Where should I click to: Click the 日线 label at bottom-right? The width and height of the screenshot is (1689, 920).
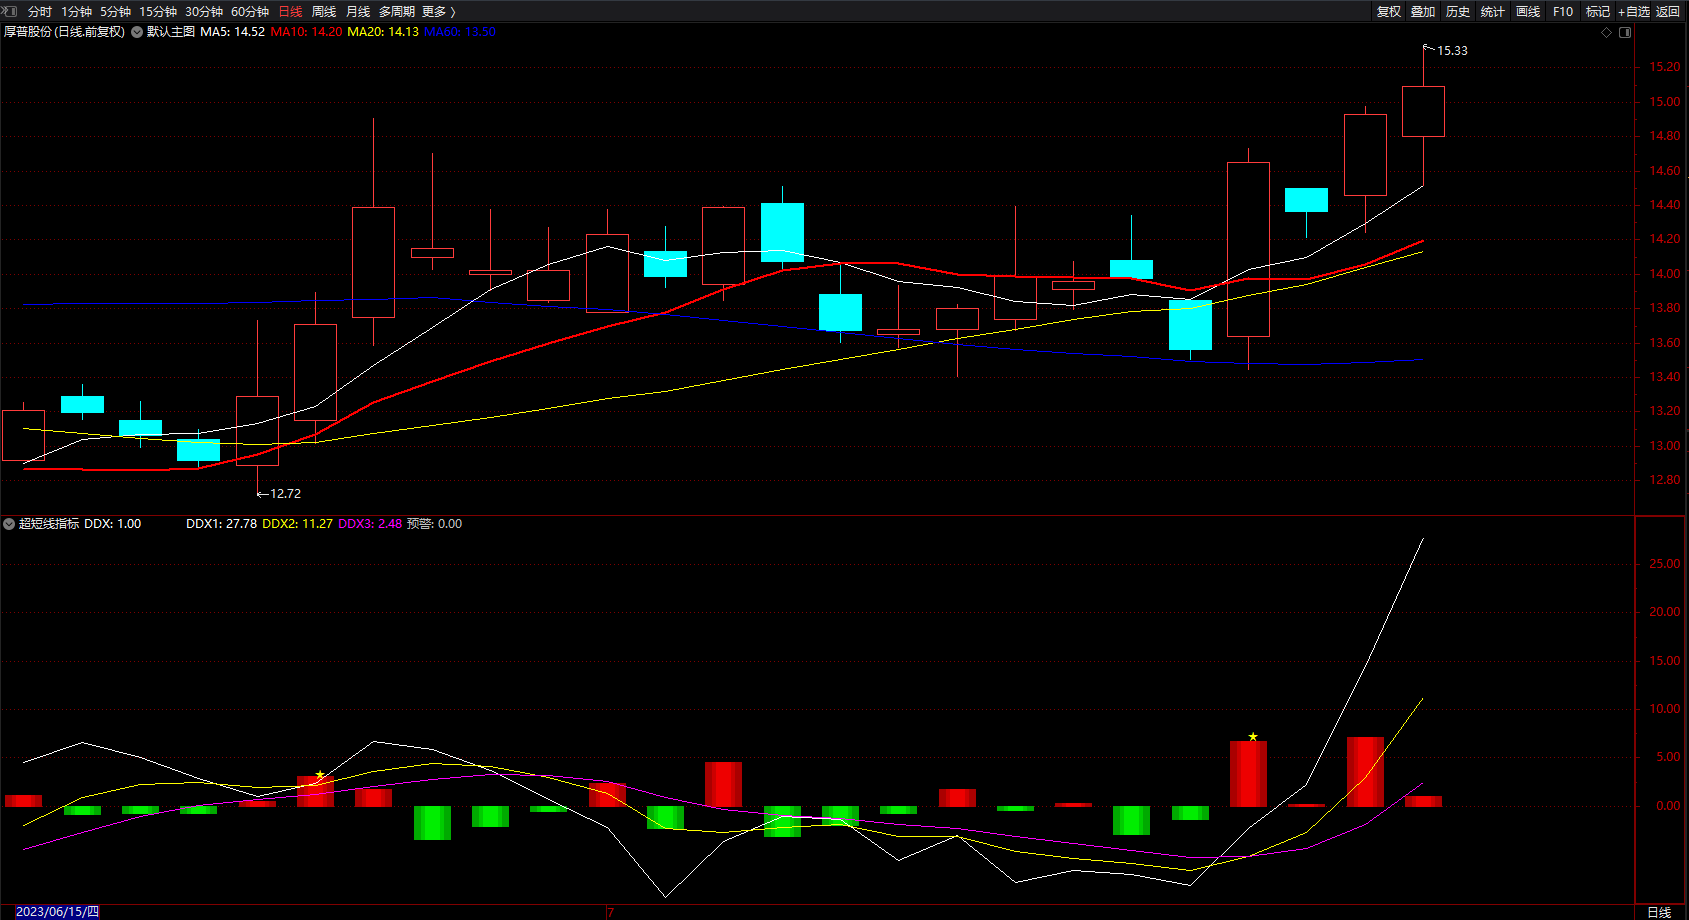(x=1659, y=912)
